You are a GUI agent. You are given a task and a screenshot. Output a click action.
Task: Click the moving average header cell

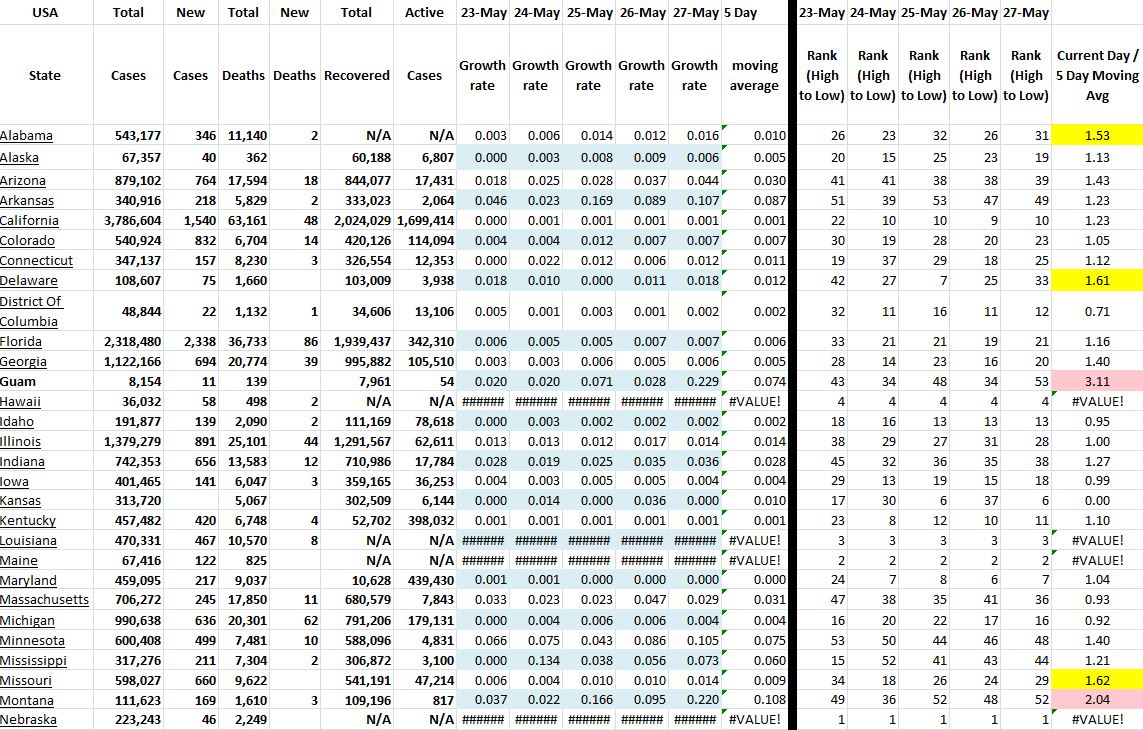tap(755, 75)
